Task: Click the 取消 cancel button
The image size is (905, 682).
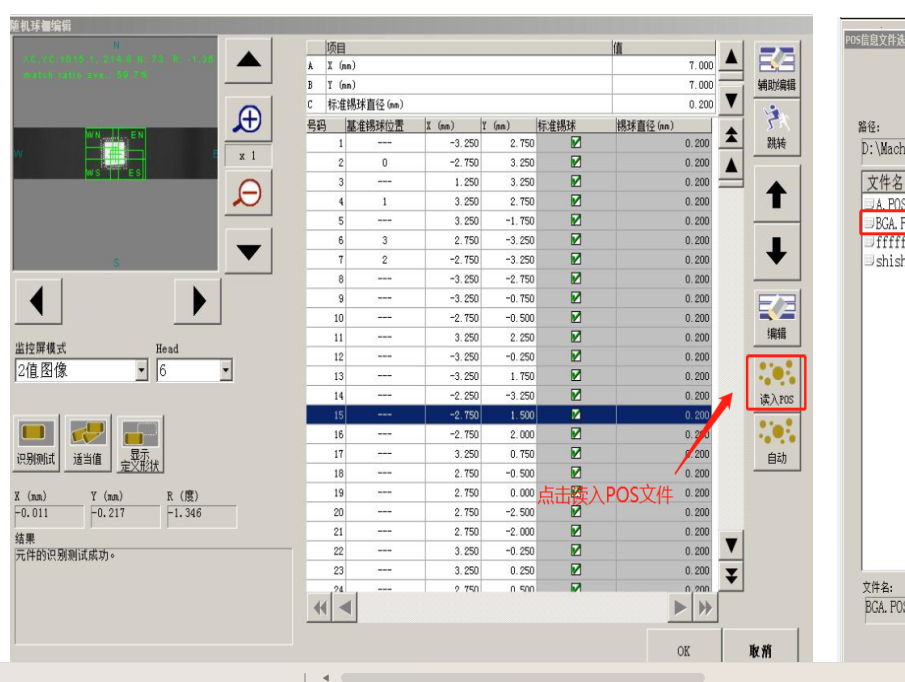Action: (760, 651)
